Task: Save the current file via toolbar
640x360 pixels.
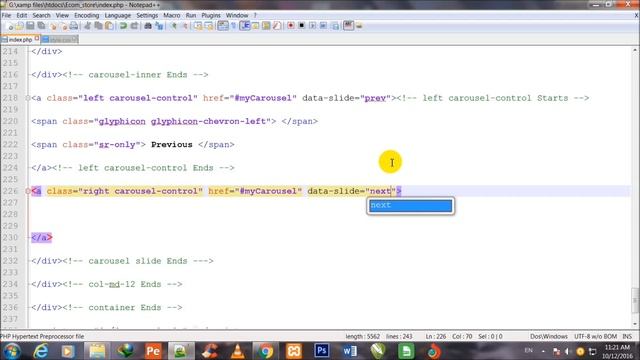Action: tap(30, 26)
